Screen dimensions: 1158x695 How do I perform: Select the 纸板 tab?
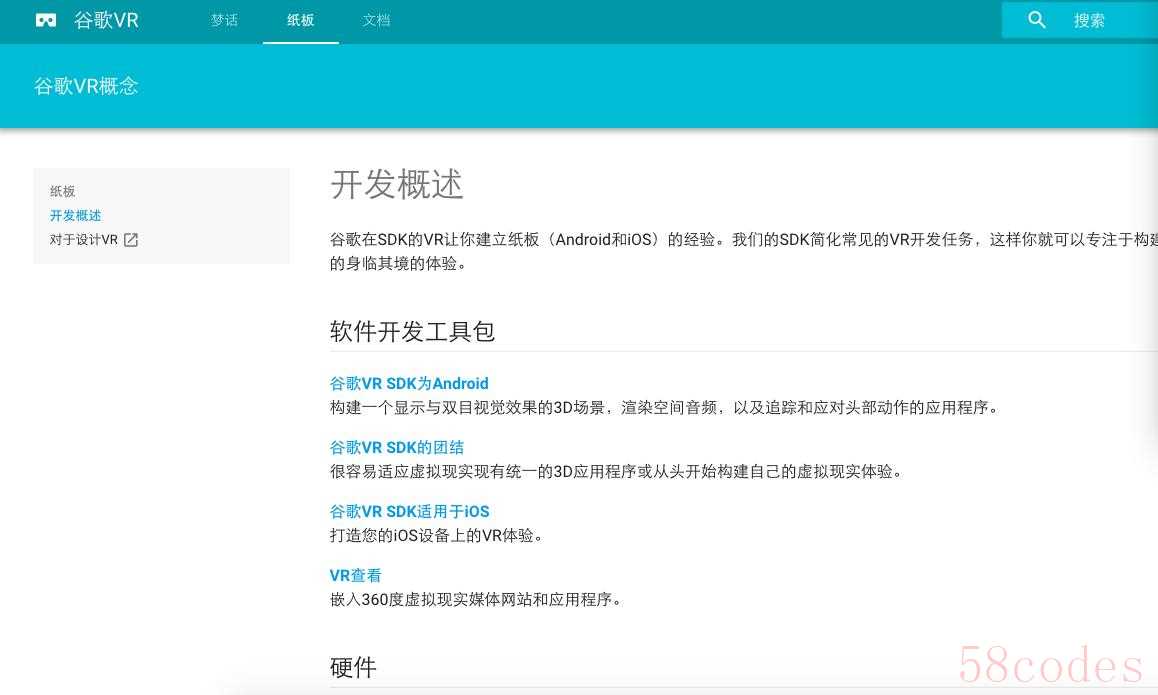(301, 20)
